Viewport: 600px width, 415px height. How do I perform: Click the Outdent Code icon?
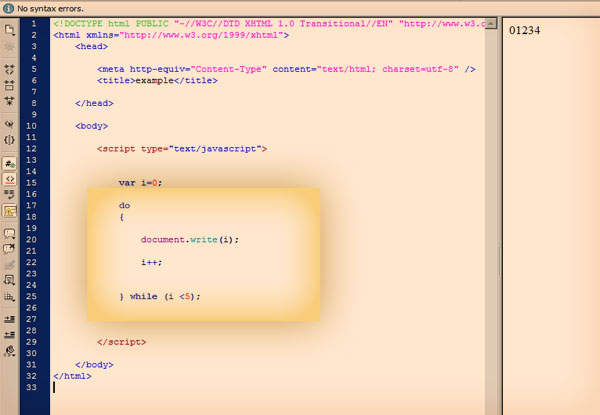[9, 335]
